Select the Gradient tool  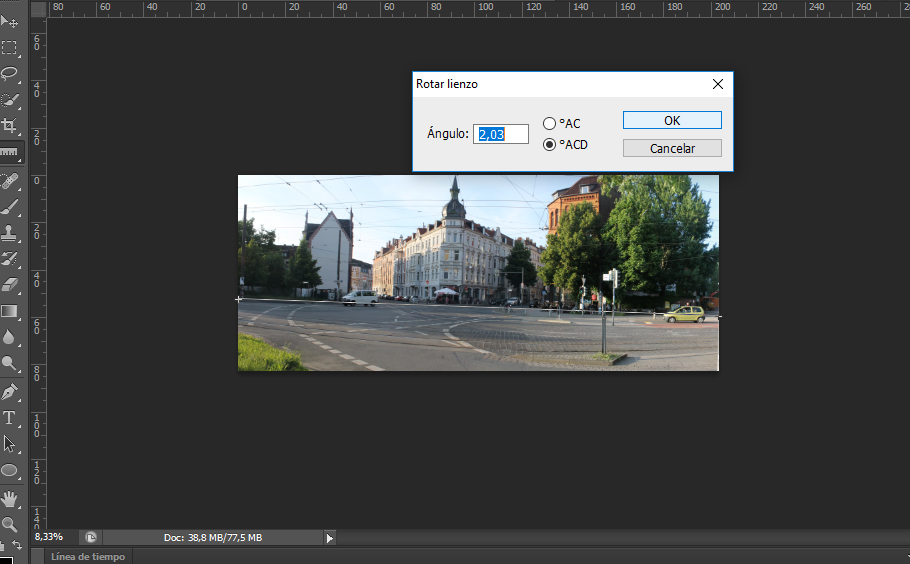click(10, 312)
